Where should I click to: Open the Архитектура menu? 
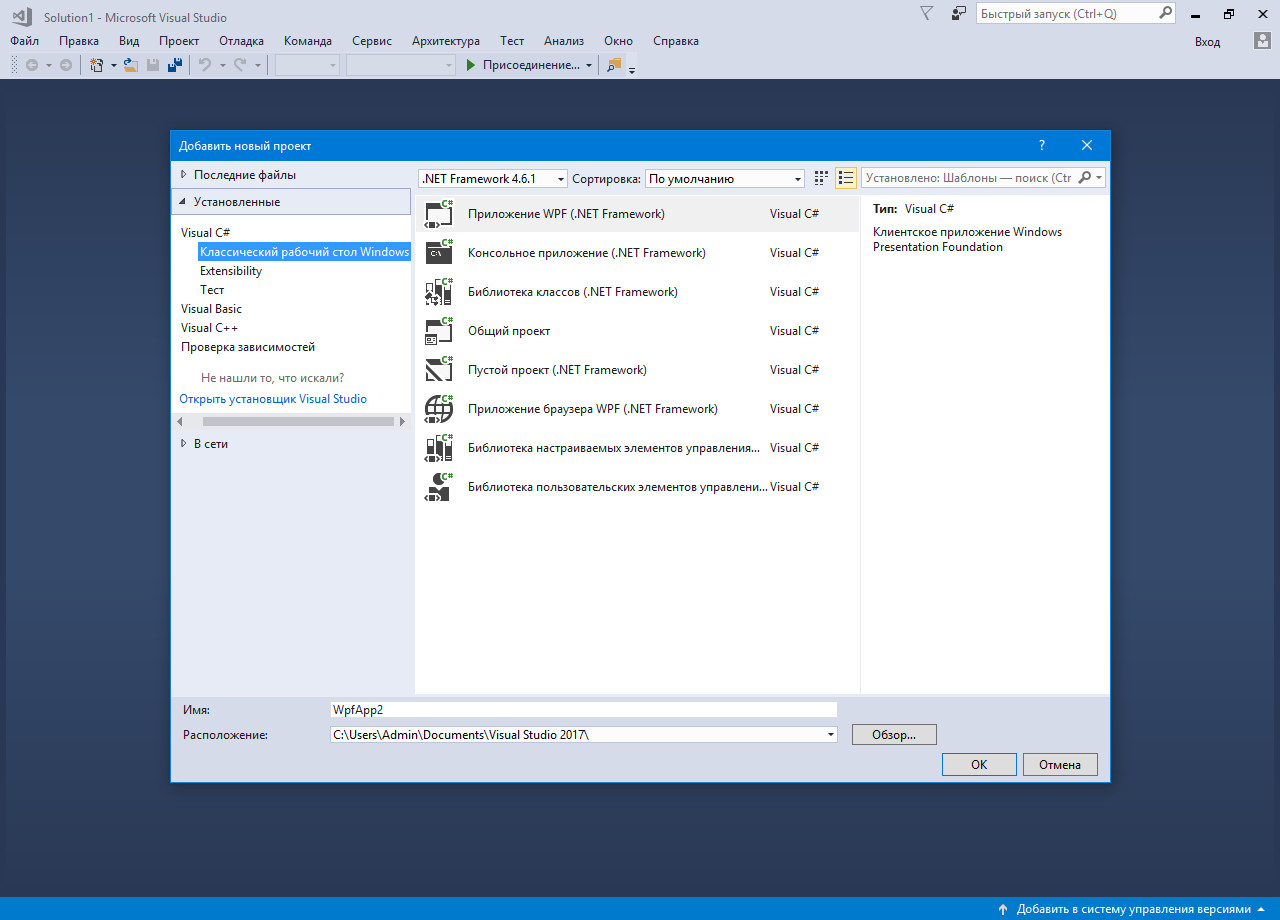(446, 41)
